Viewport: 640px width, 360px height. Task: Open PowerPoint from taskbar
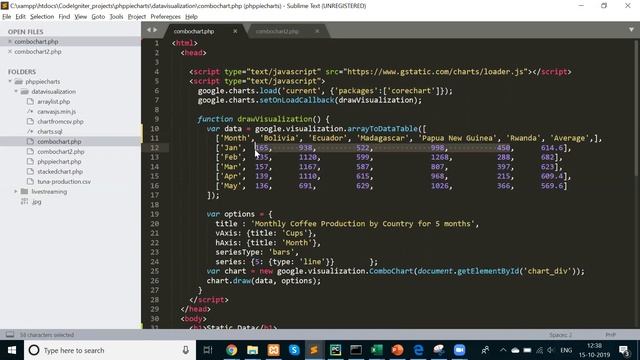tap(397, 350)
